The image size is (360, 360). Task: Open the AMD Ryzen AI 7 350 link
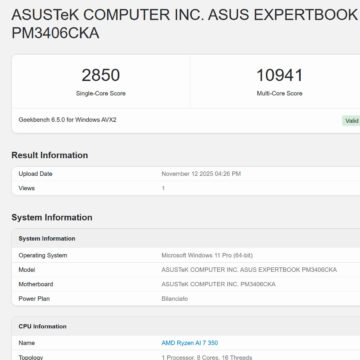pos(190,343)
